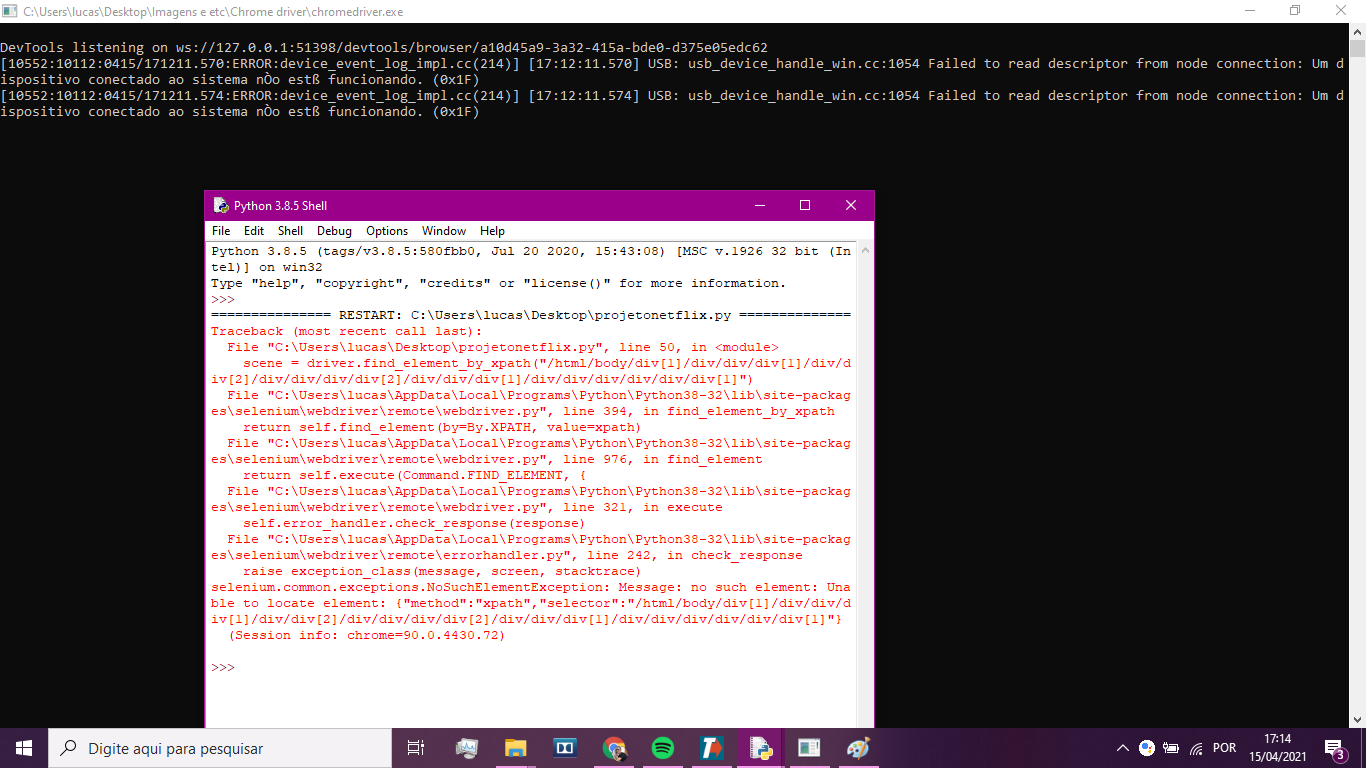
Task: Click the taskbar search box
Action: click(220, 748)
